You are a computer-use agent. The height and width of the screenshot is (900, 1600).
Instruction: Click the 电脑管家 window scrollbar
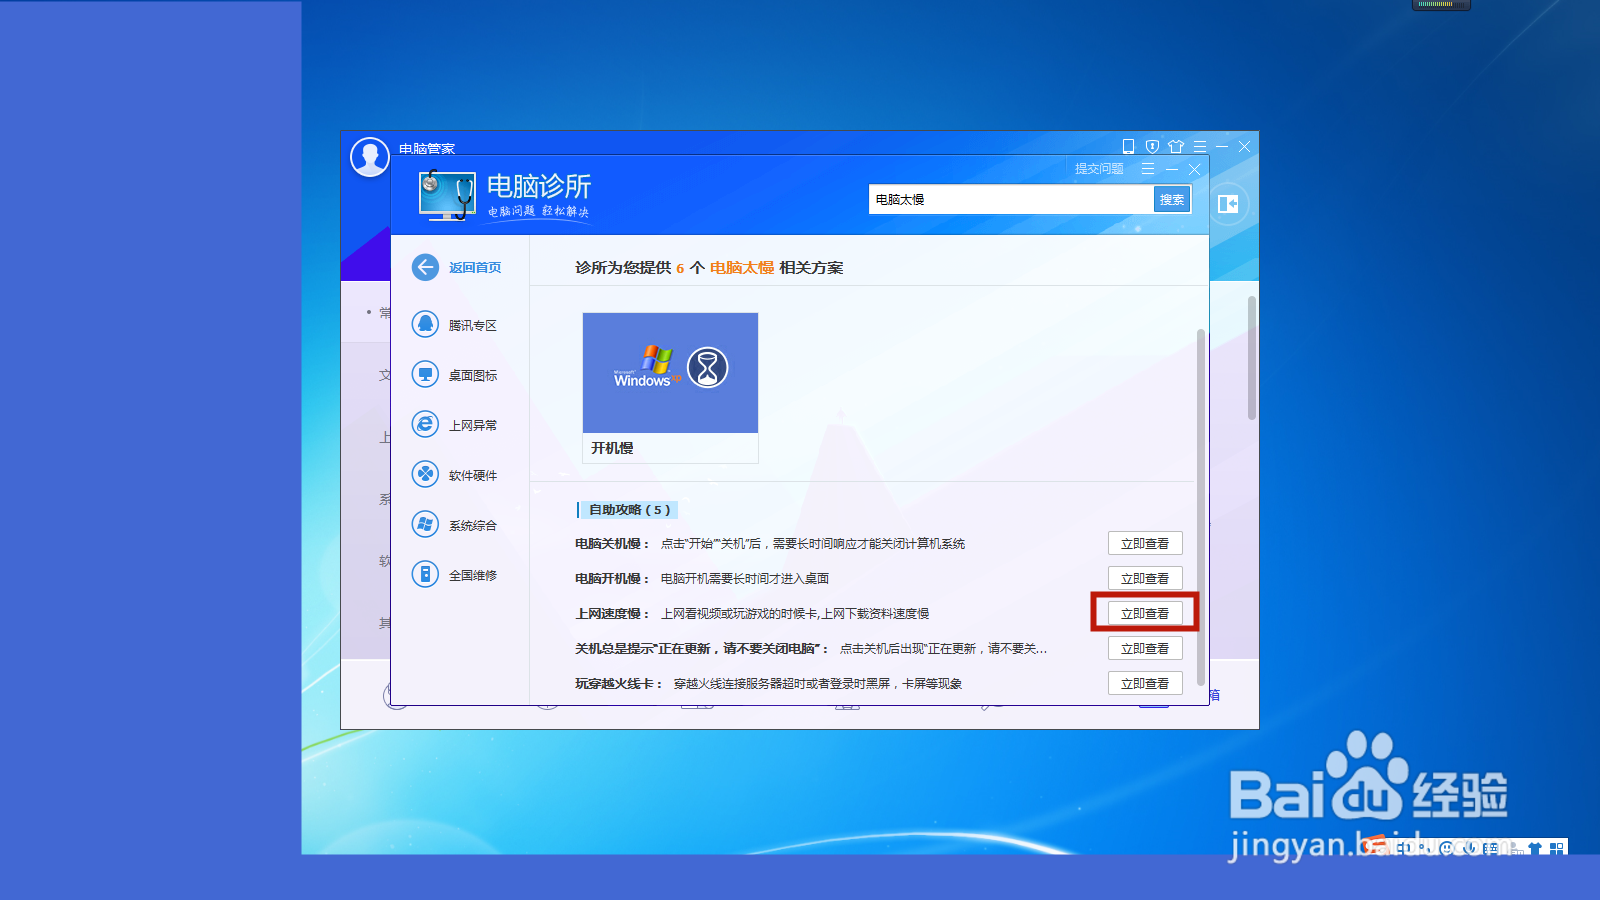(x=1252, y=358)
